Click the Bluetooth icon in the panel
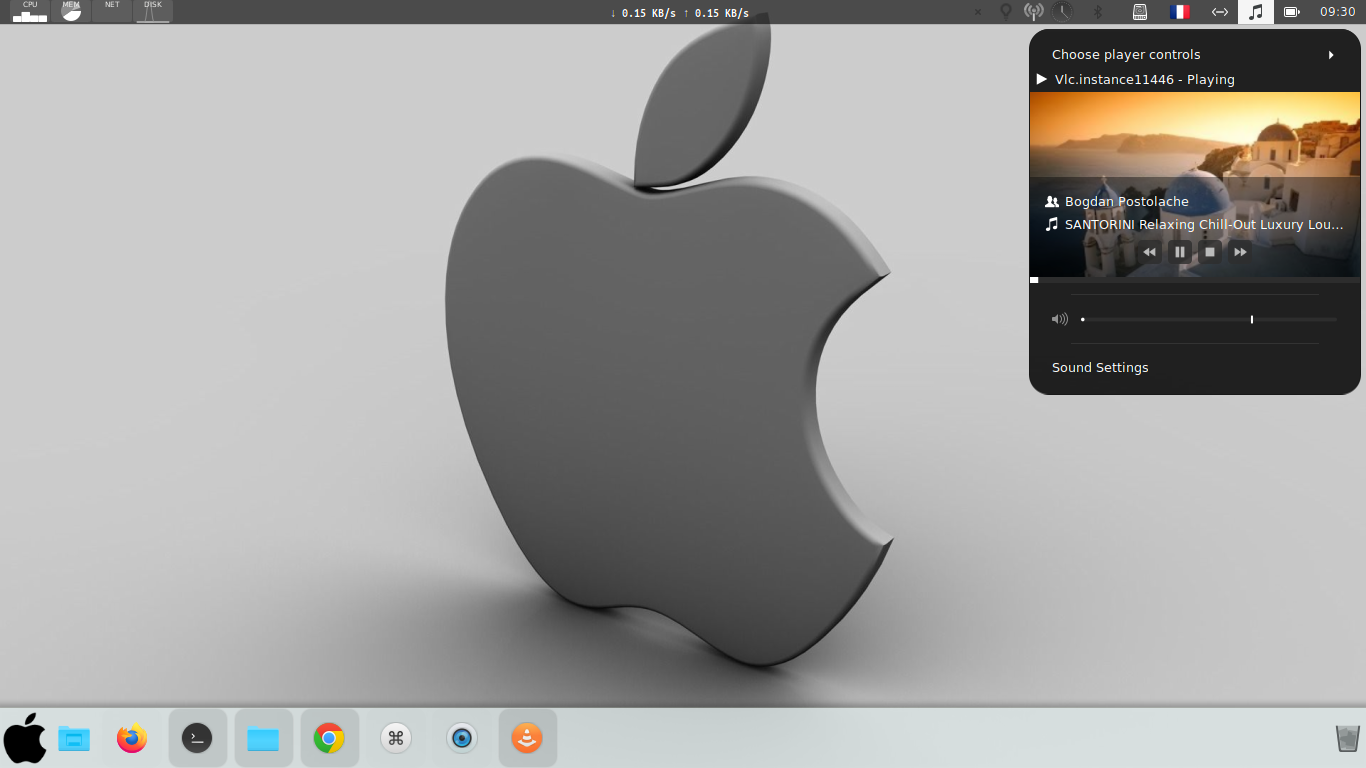Screen dimensions: 1366x768 pyautogui.click(x=1097, y=12)
